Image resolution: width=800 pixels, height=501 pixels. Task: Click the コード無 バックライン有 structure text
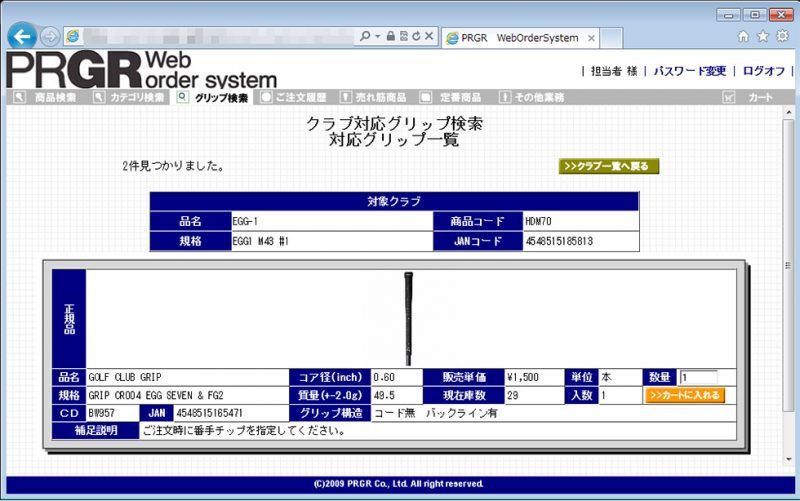tap(436, 413)
